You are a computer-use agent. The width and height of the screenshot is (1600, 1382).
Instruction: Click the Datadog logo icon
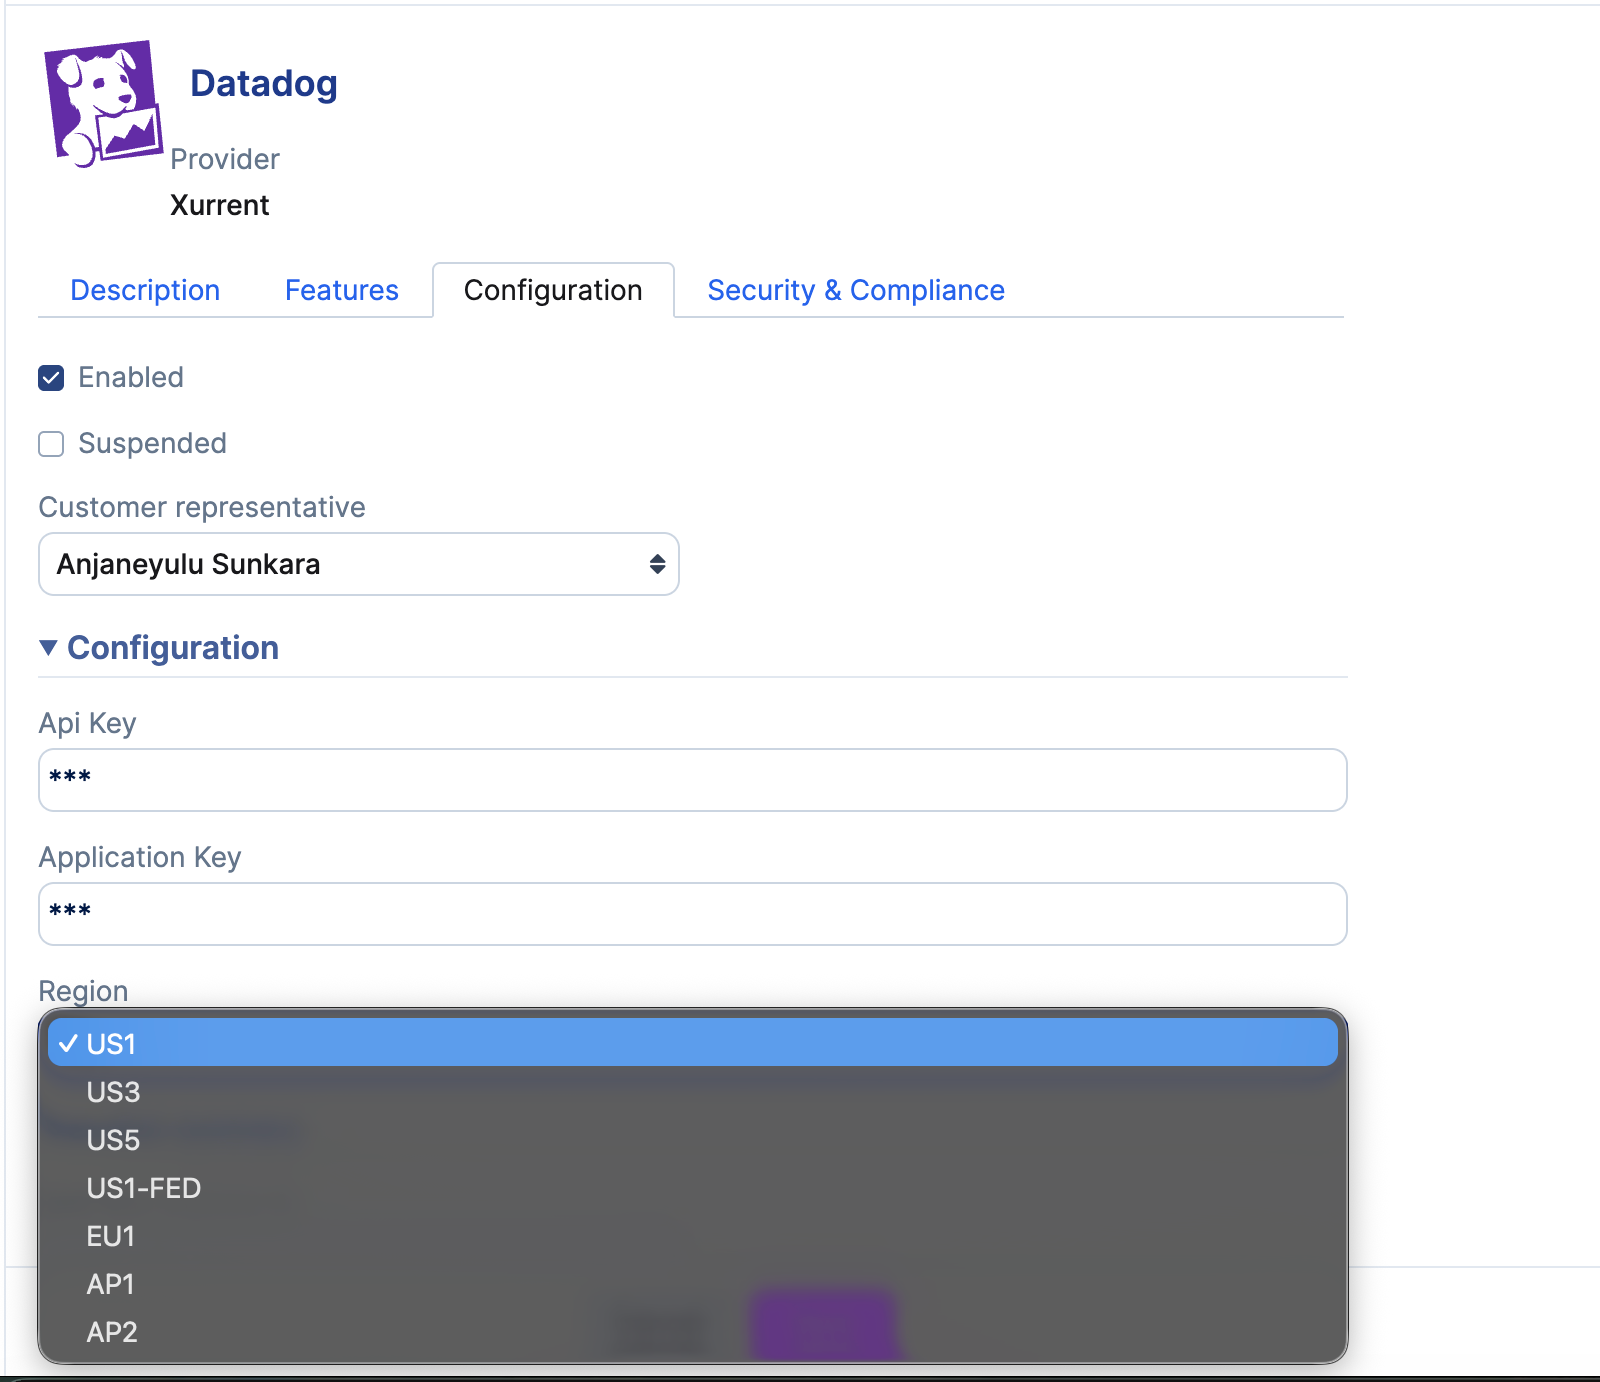click(103, 104)
